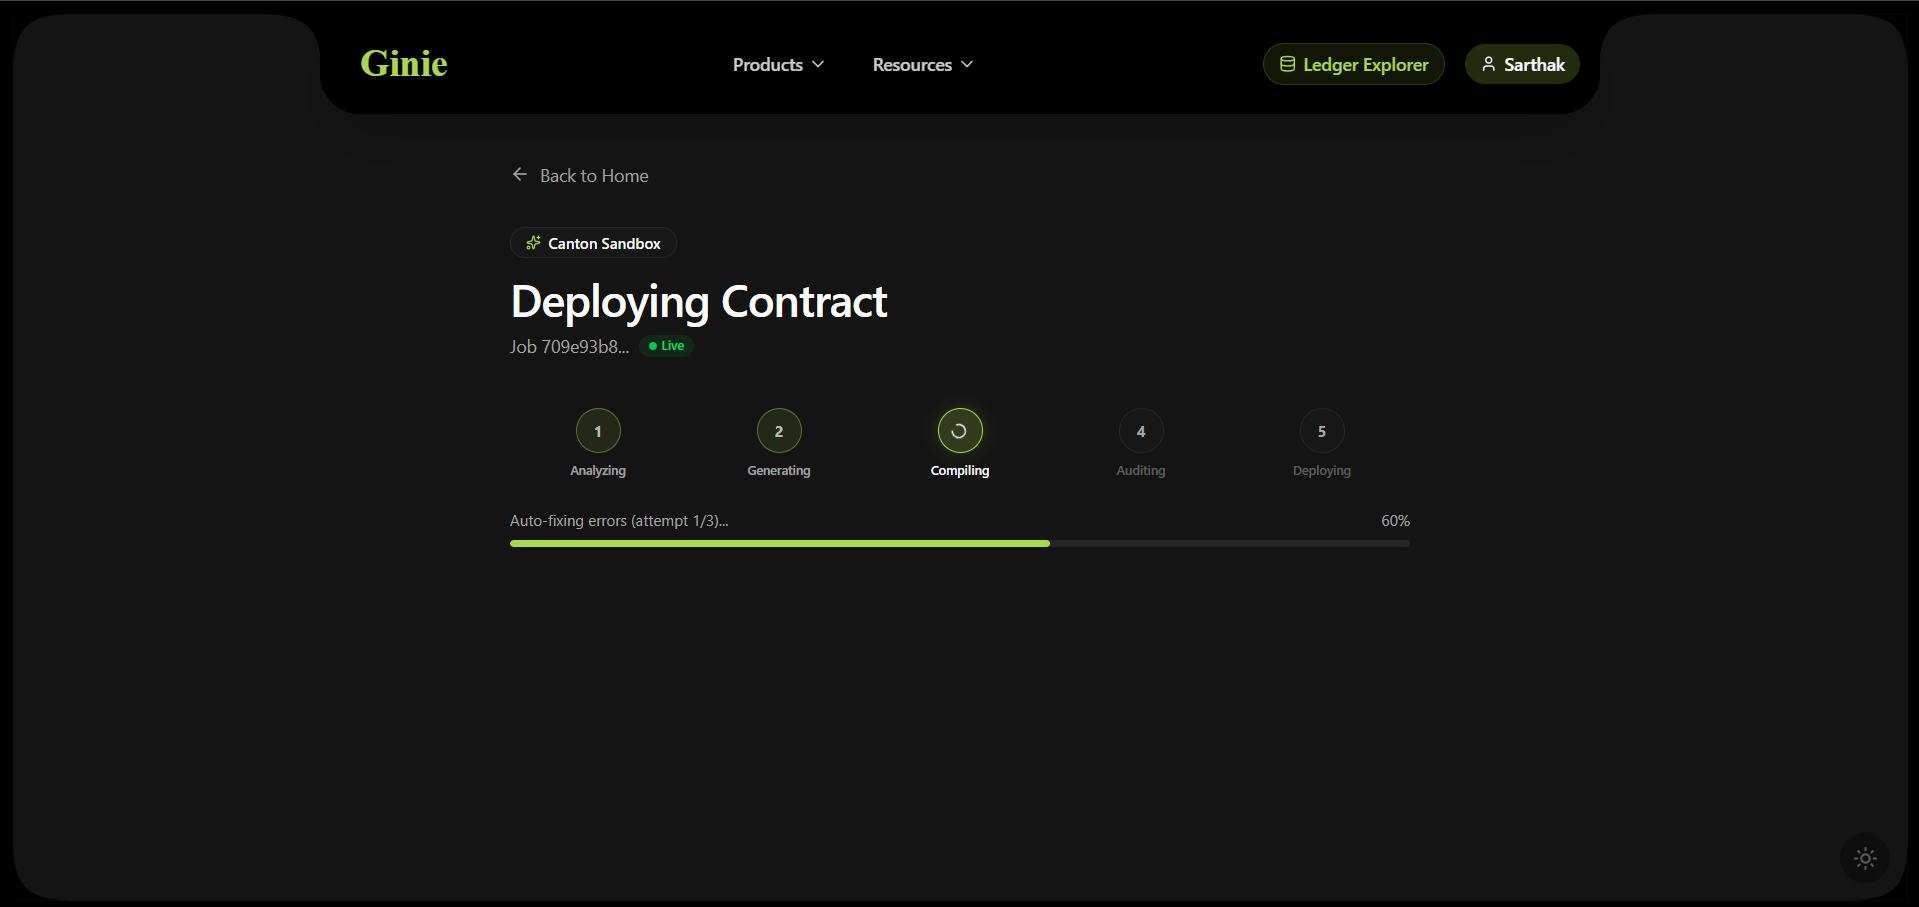
Task: Click the Ledger Explorer database icon
Action: tap(1288, 64)
